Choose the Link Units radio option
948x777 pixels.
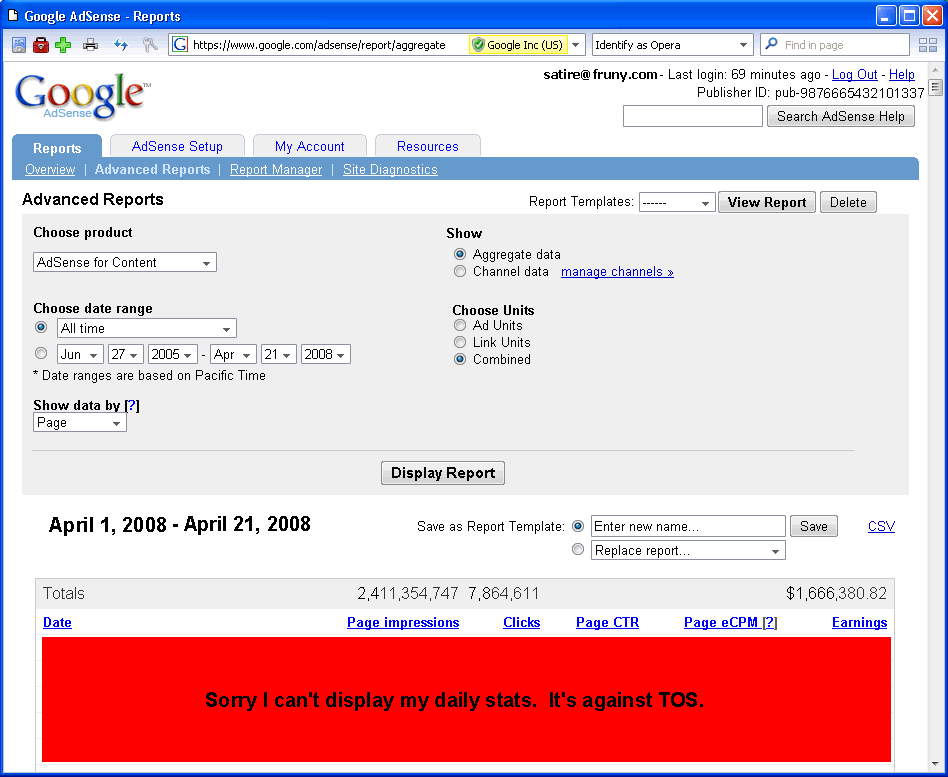click(460, 342)
